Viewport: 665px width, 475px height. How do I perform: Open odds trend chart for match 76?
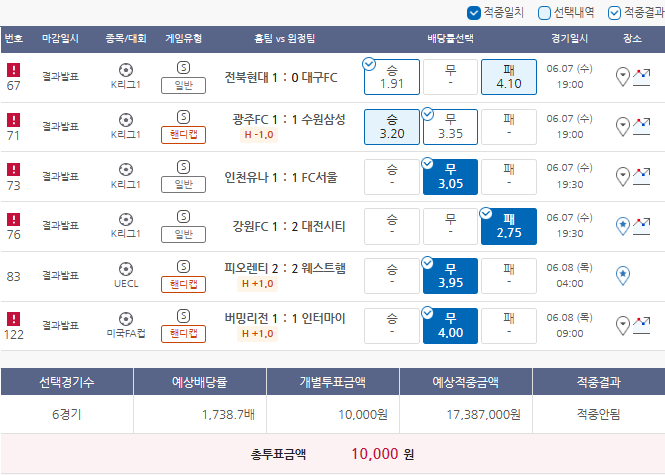pyautogui.click(x=641, y=226)
